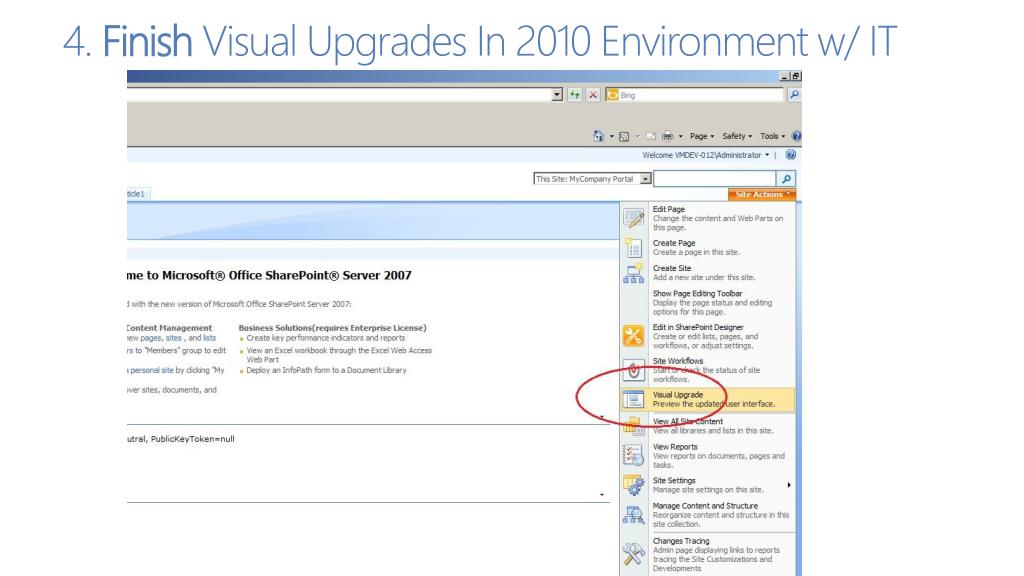Click the red stop loading icon
The image size is (1024, 576).
pos(592,95)
